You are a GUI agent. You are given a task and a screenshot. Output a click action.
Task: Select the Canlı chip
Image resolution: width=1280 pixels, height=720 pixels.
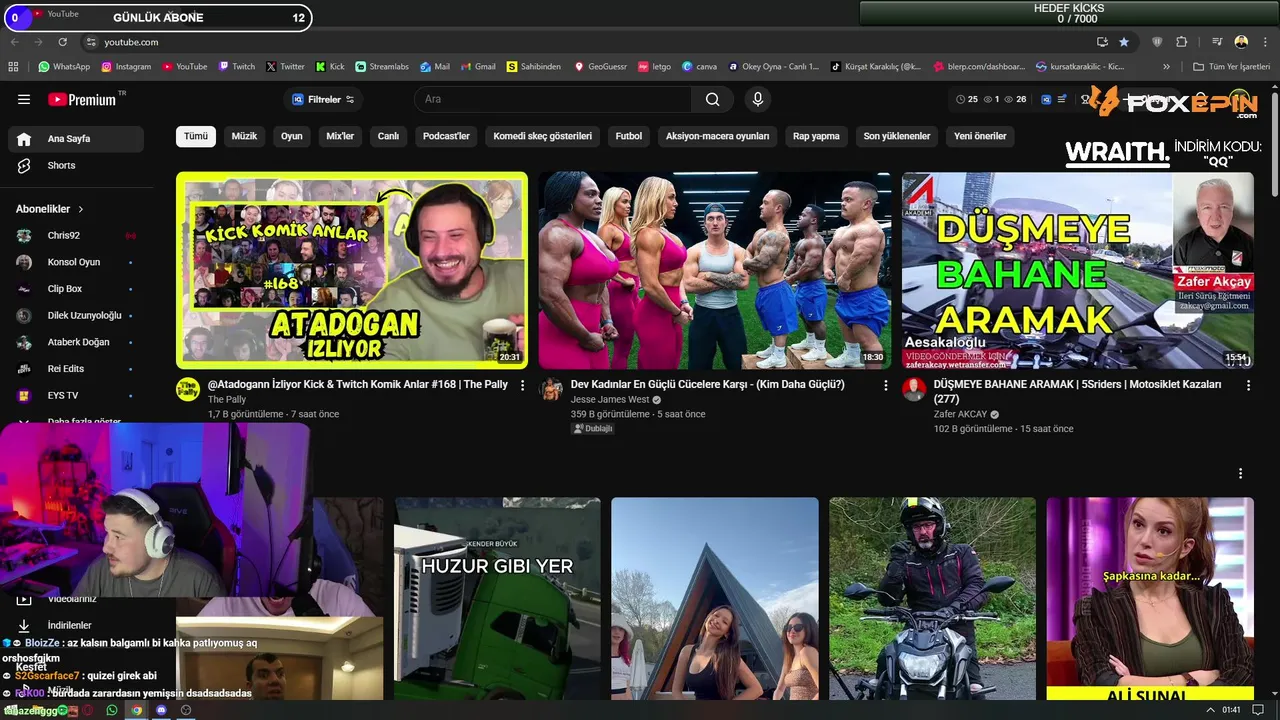coord(388,136)
